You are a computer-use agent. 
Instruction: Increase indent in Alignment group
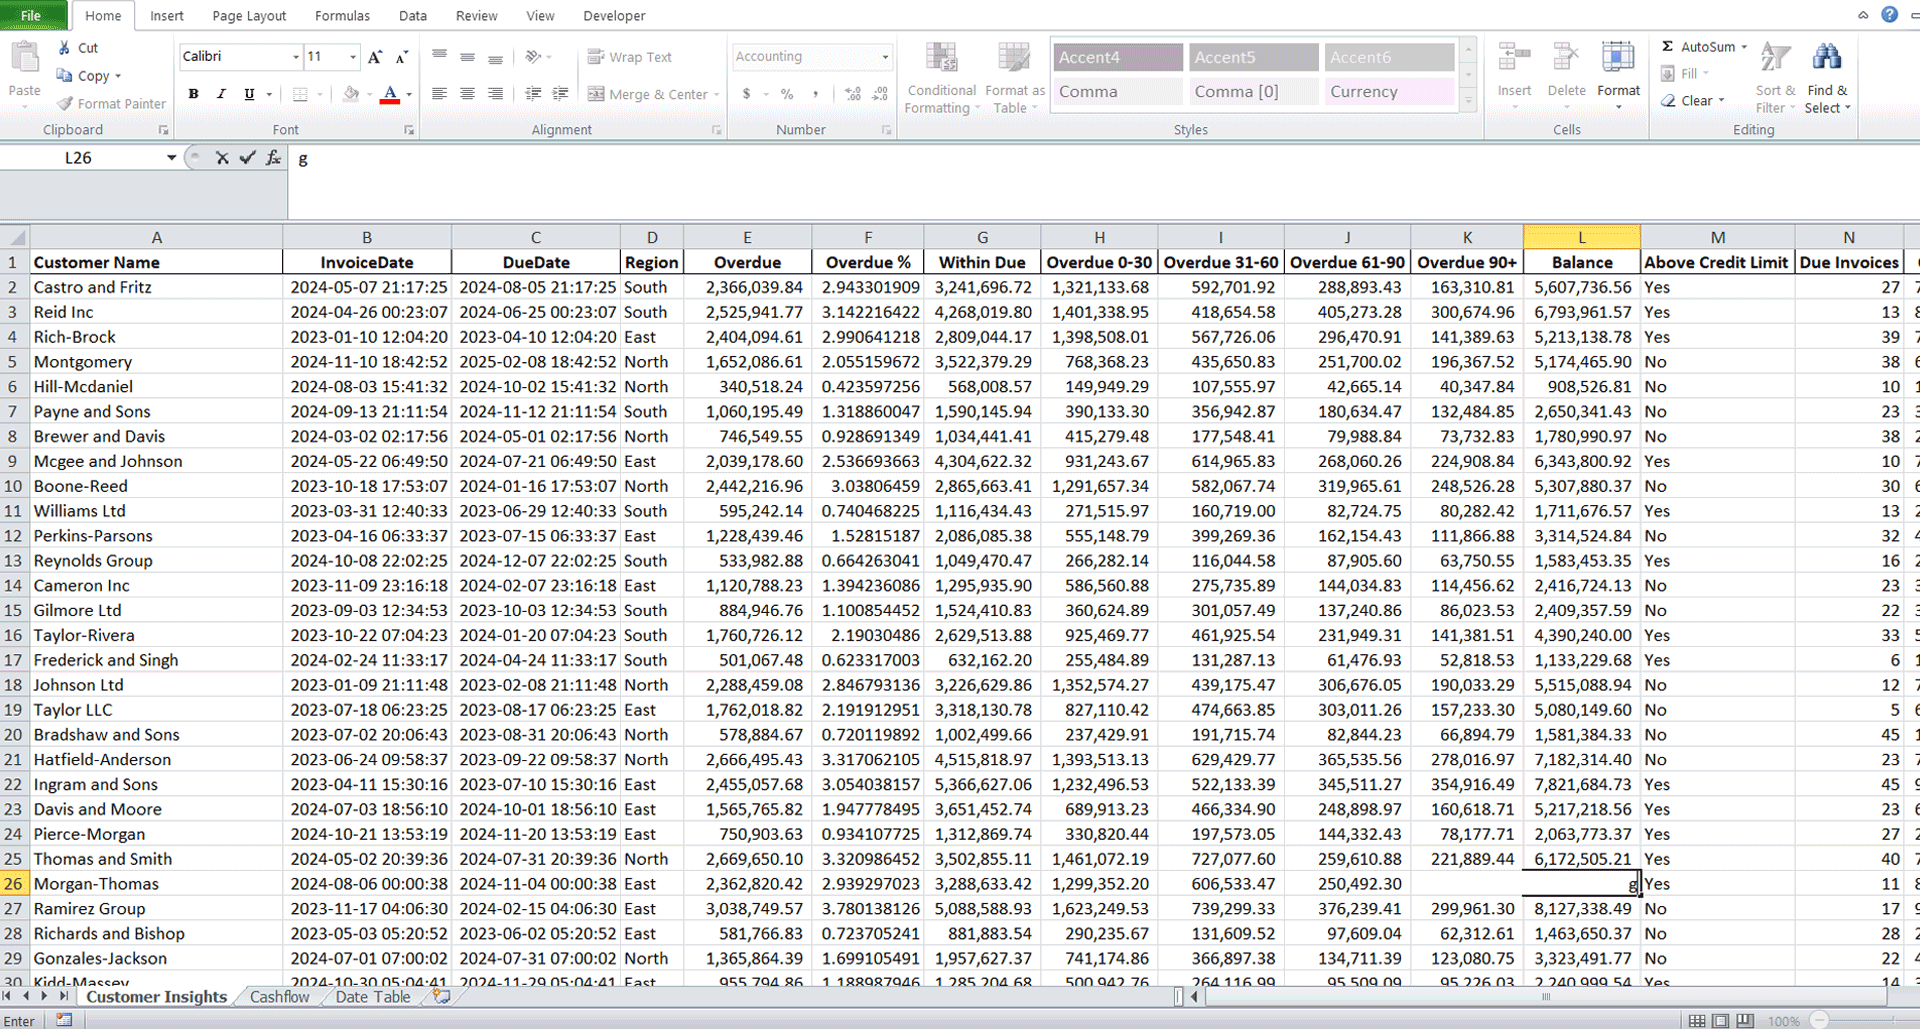[x=561, y=94]
